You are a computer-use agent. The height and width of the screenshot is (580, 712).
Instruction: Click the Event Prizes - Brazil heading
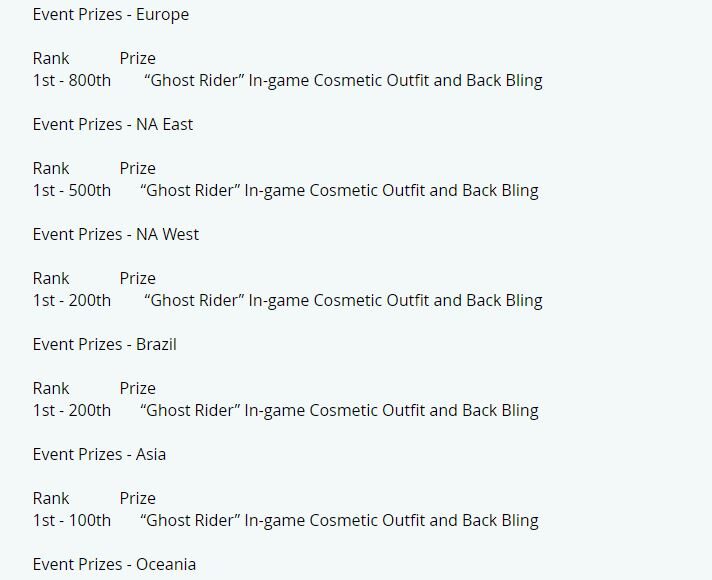tap(105, 344)
